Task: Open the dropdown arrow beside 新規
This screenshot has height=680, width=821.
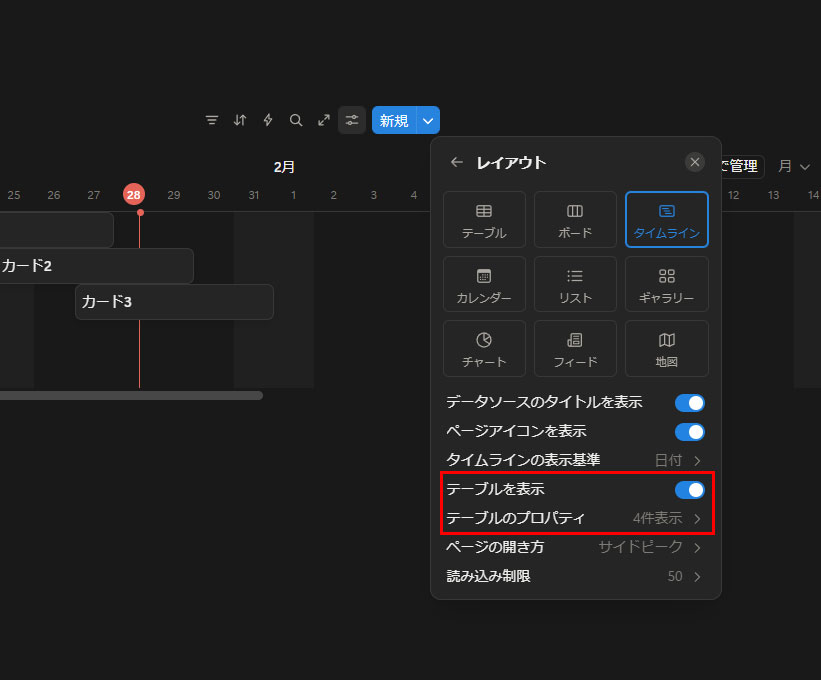Action: (428, 121)
